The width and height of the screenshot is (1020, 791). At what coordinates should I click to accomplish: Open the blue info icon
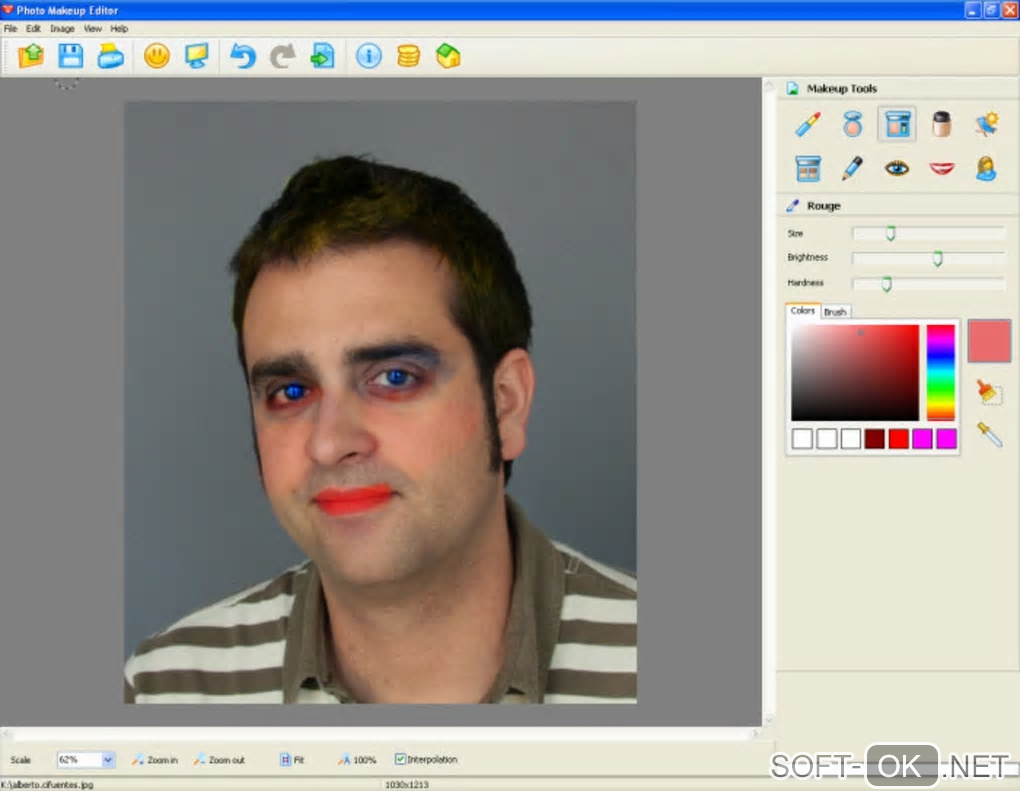[368, 56]
